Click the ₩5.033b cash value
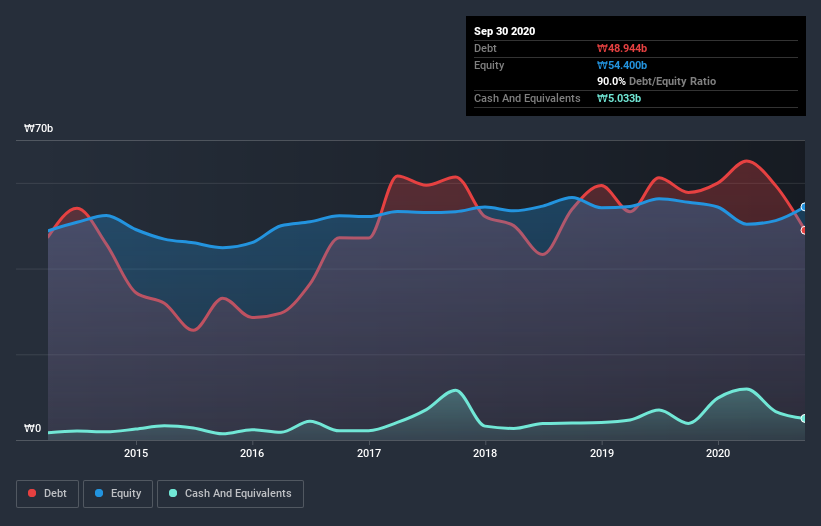Viewport: 821px width, 526px height. pyautogui.click(x=619, y=98)
